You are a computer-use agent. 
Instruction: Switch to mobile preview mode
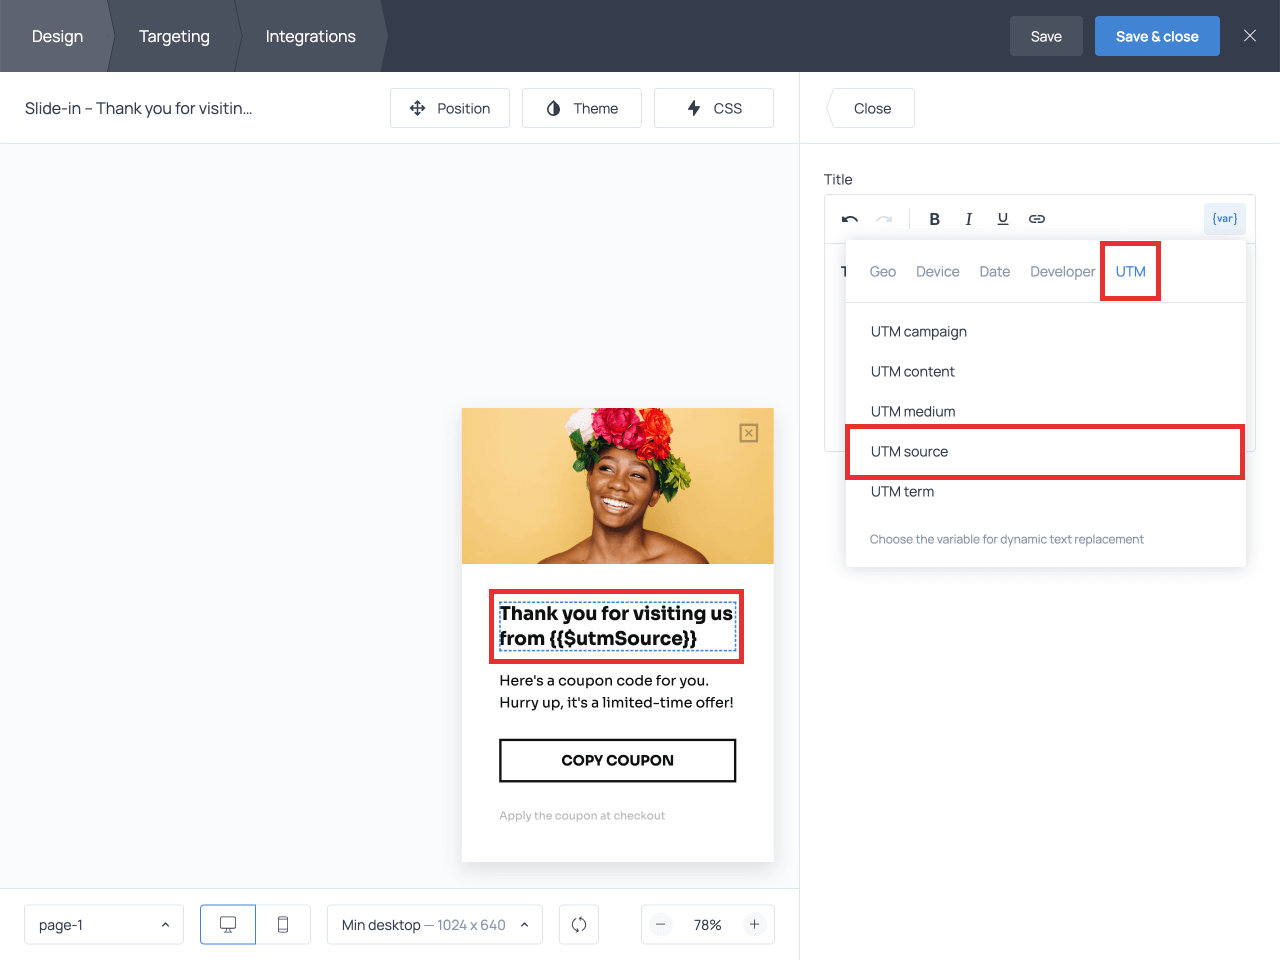283,925
